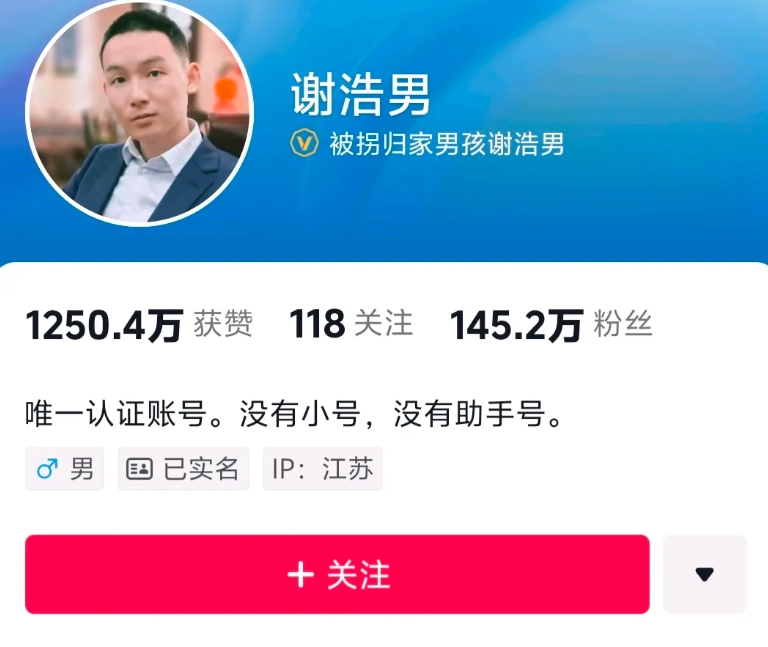Tap the ID card icon beside 已实名
The height and width of the screenshot is (647, 768).
point(140,469)
